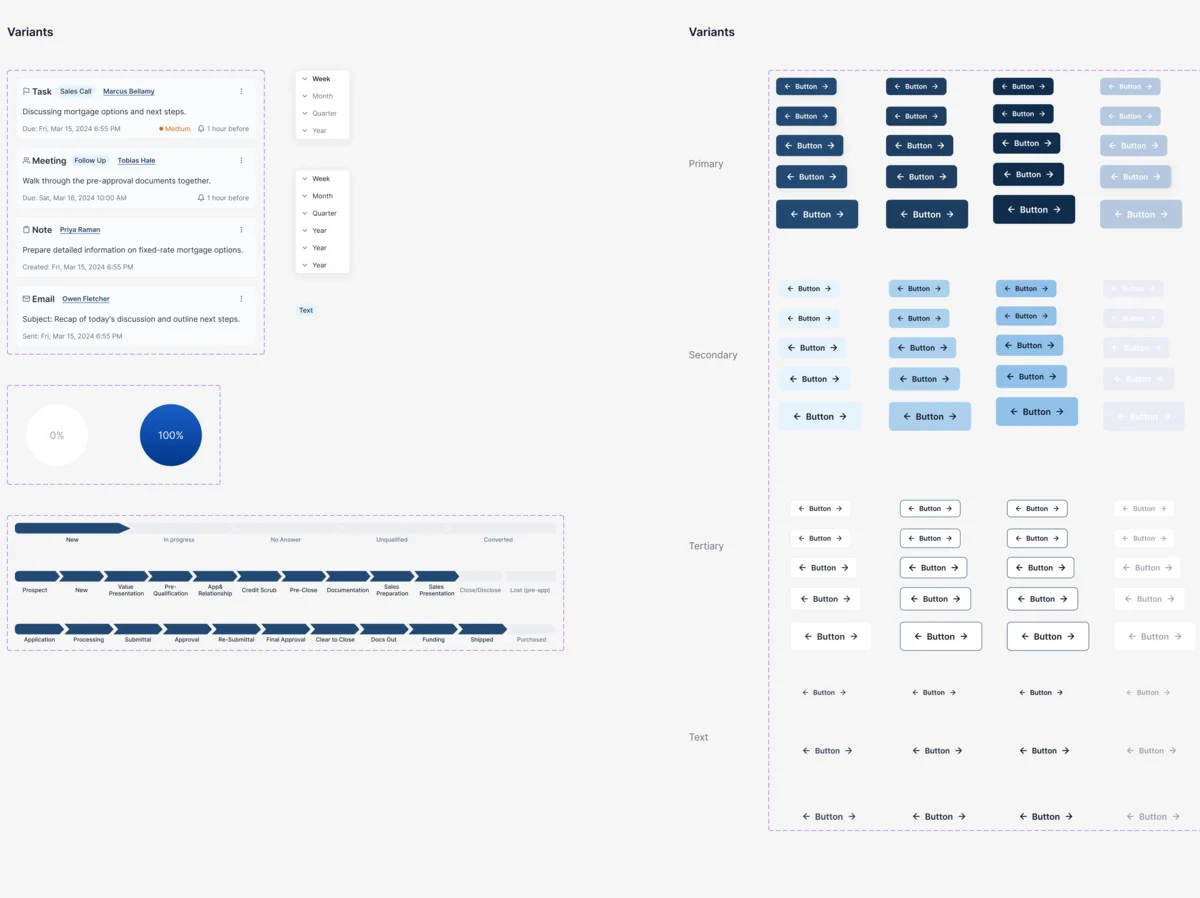Select the Application stage chevron
1200x898 pixels.
[x=40, y=629]
